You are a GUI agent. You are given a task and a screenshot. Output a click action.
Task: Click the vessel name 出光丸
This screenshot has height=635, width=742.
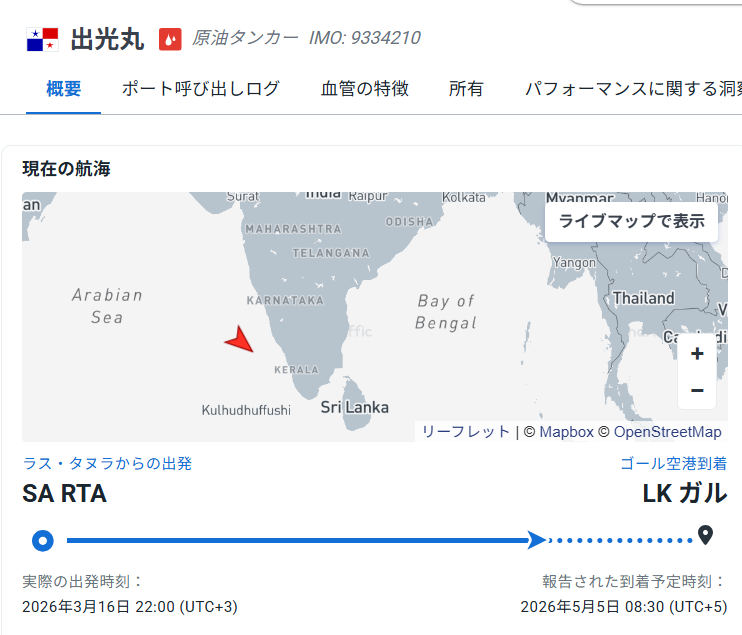tap(107, 39)
